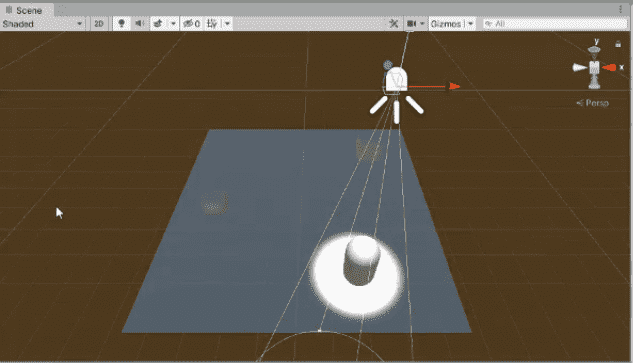Click the lock icon on orientation gizmo
Screen dimensions: 633x363
click(618, 44)
